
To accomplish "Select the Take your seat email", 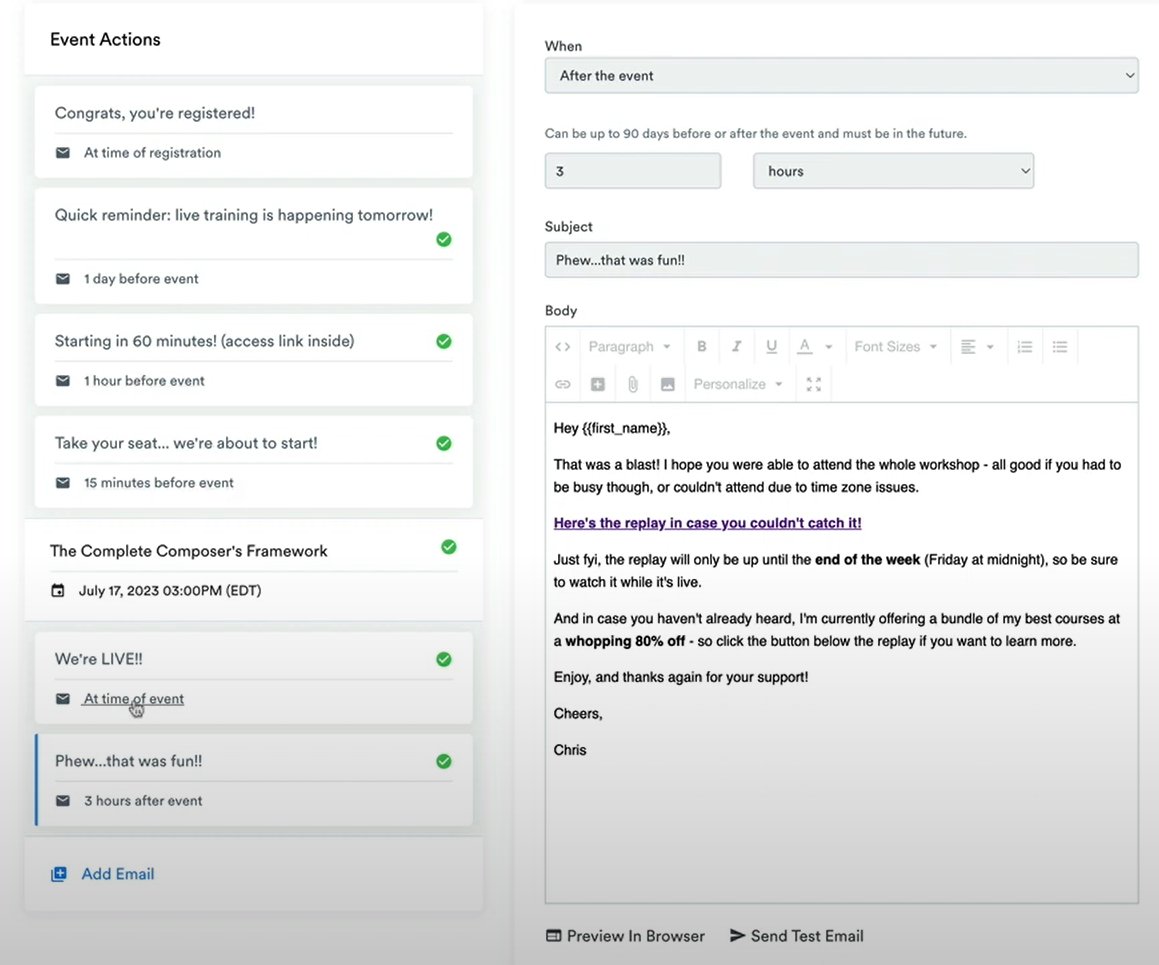I will coord(254,462).
